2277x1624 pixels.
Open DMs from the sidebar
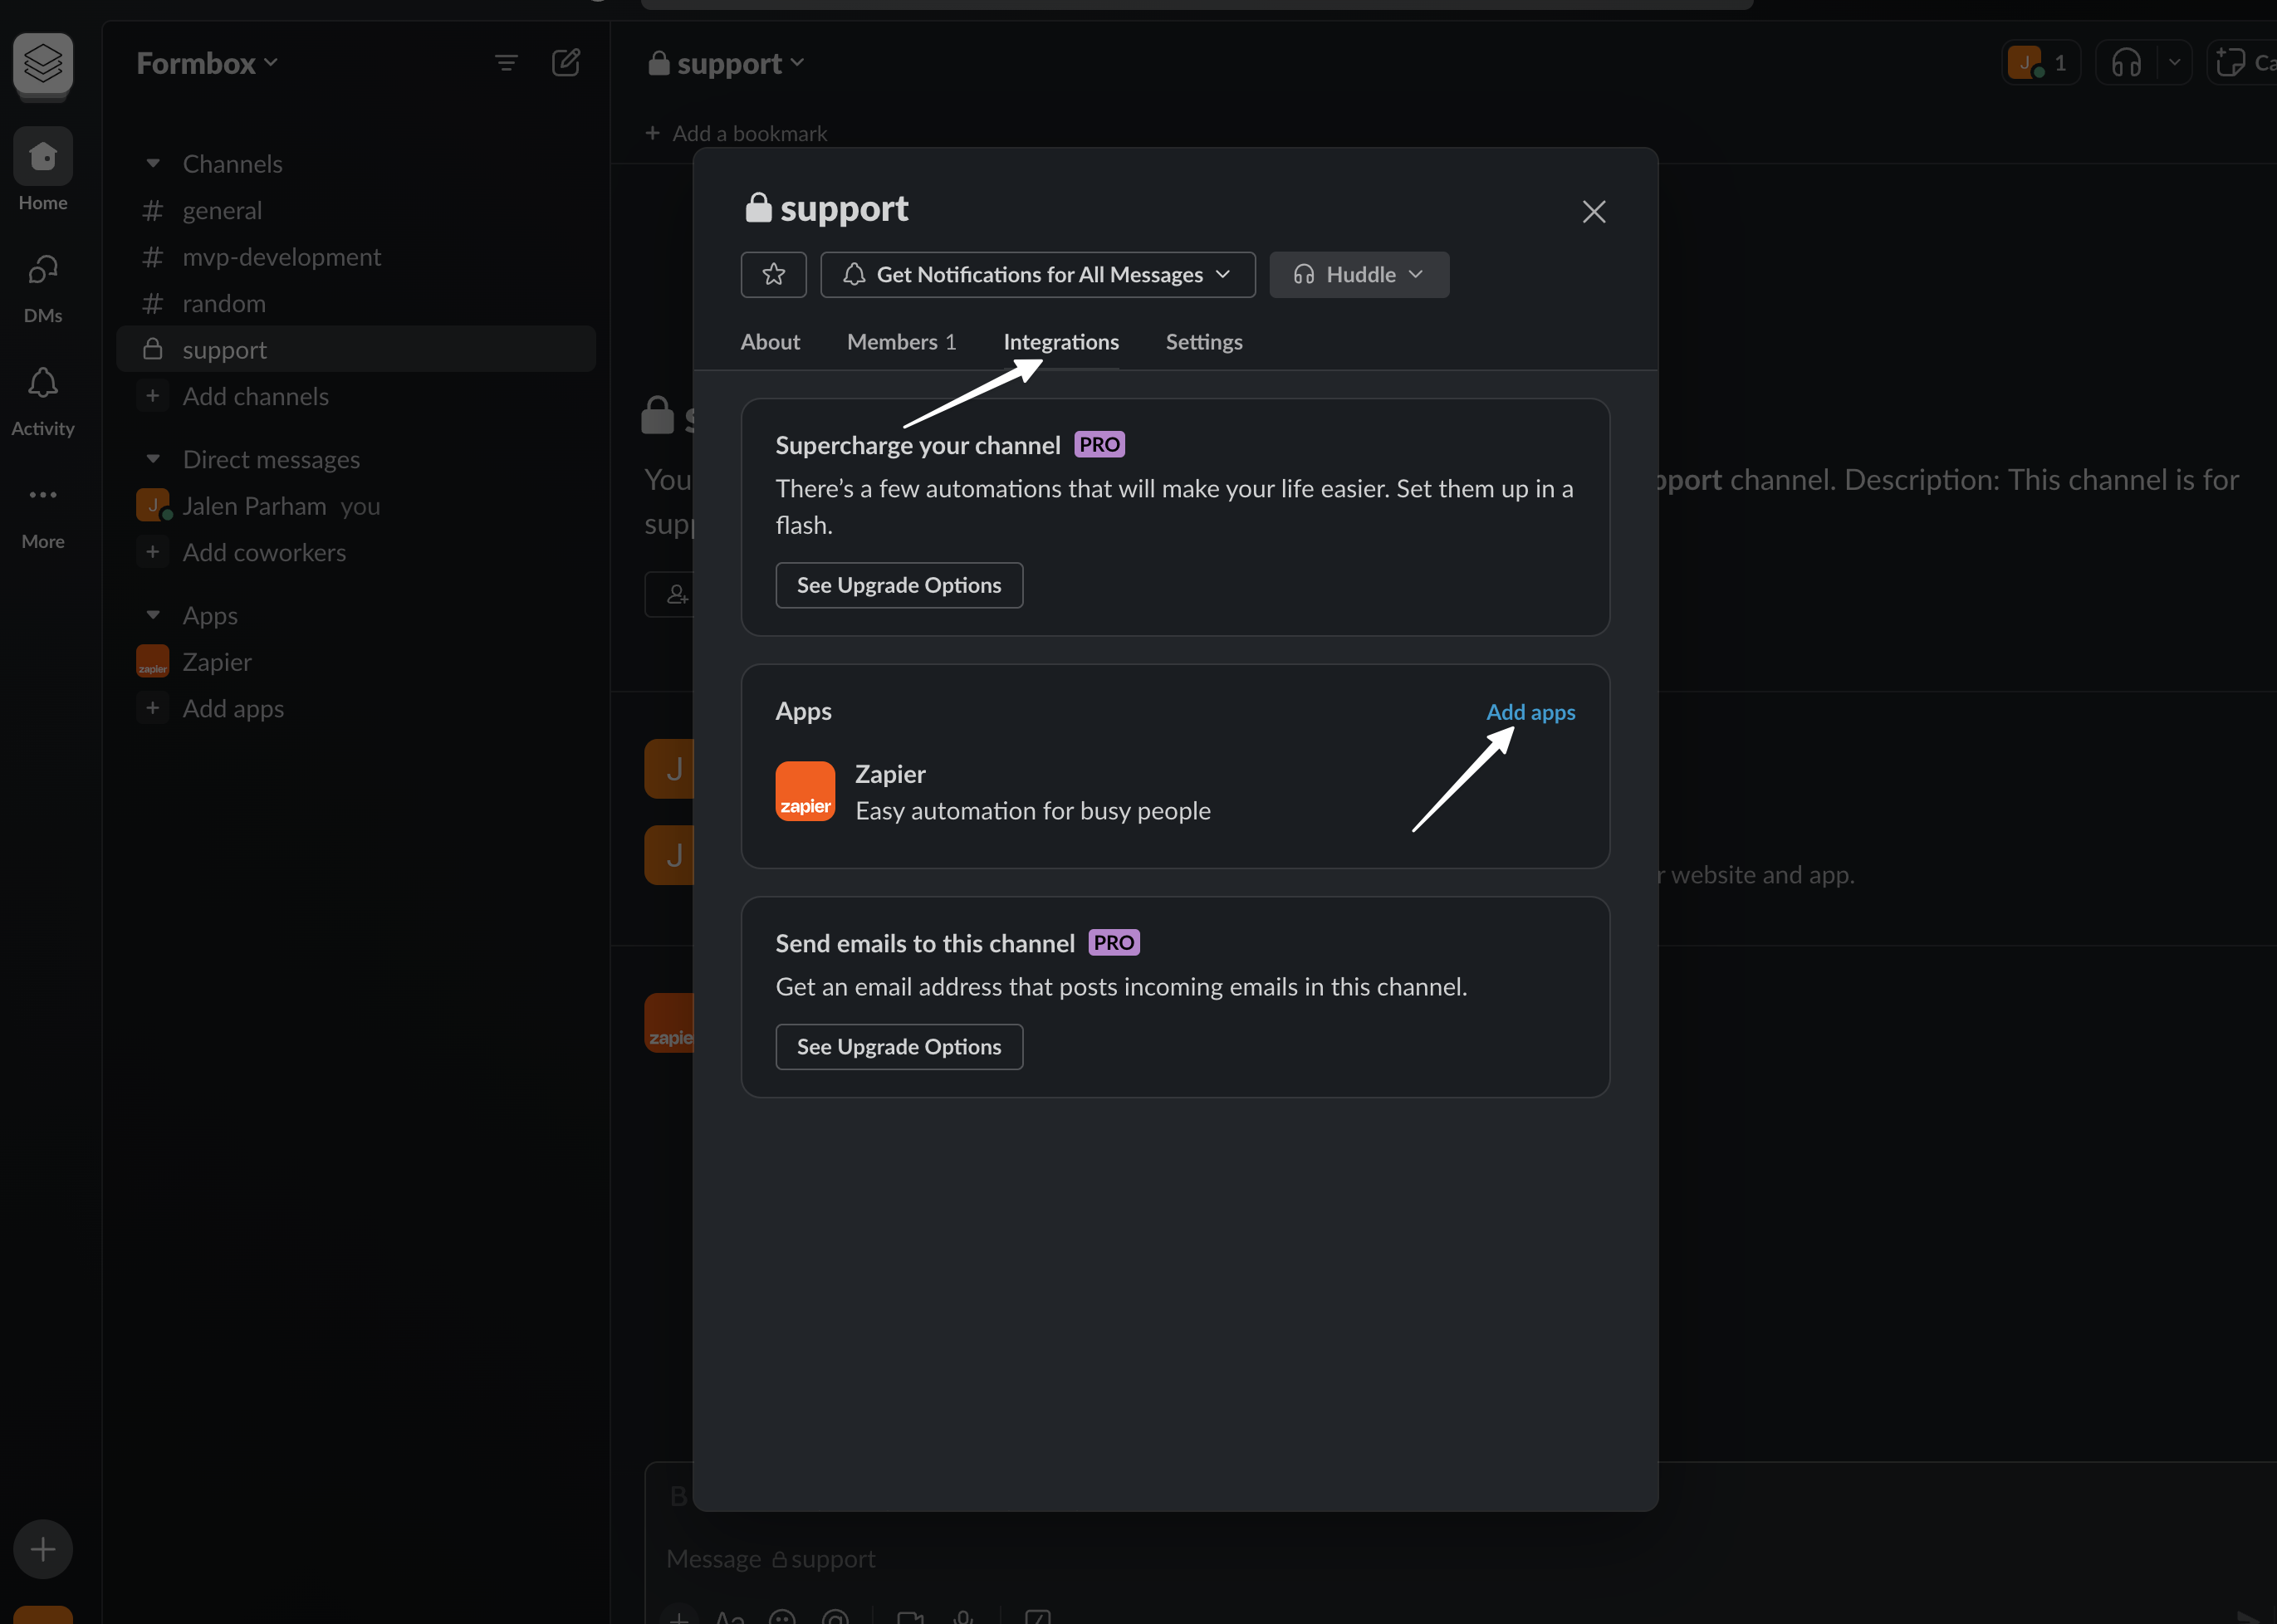(x=43, y=271)
